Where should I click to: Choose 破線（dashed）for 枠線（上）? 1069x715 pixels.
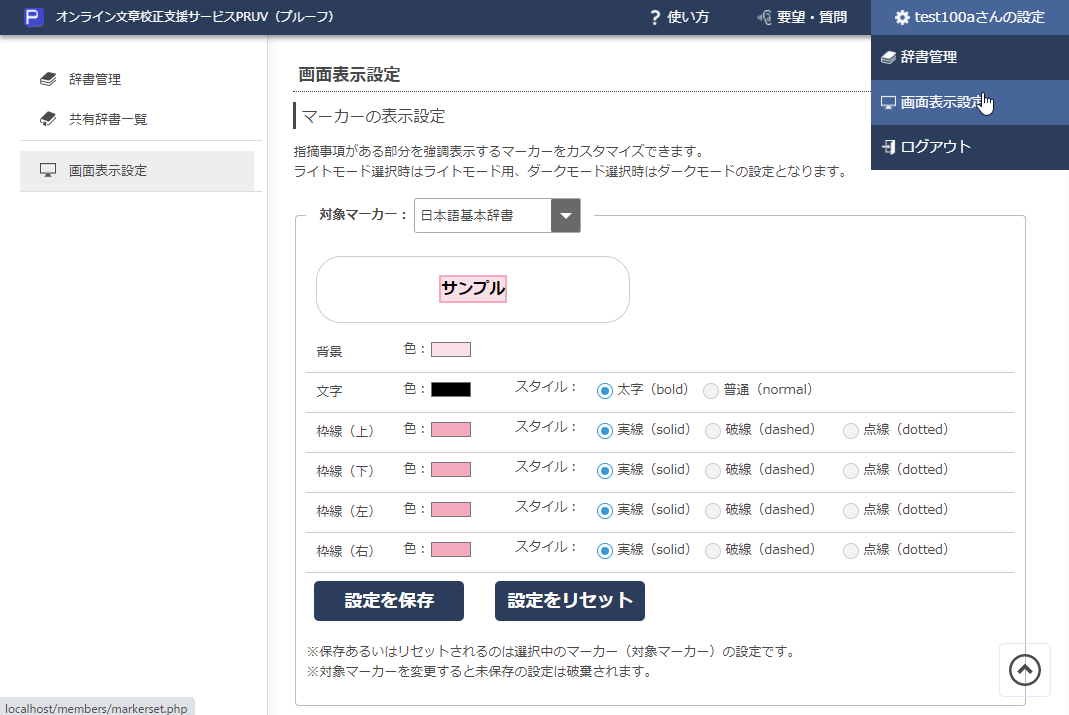711,430
